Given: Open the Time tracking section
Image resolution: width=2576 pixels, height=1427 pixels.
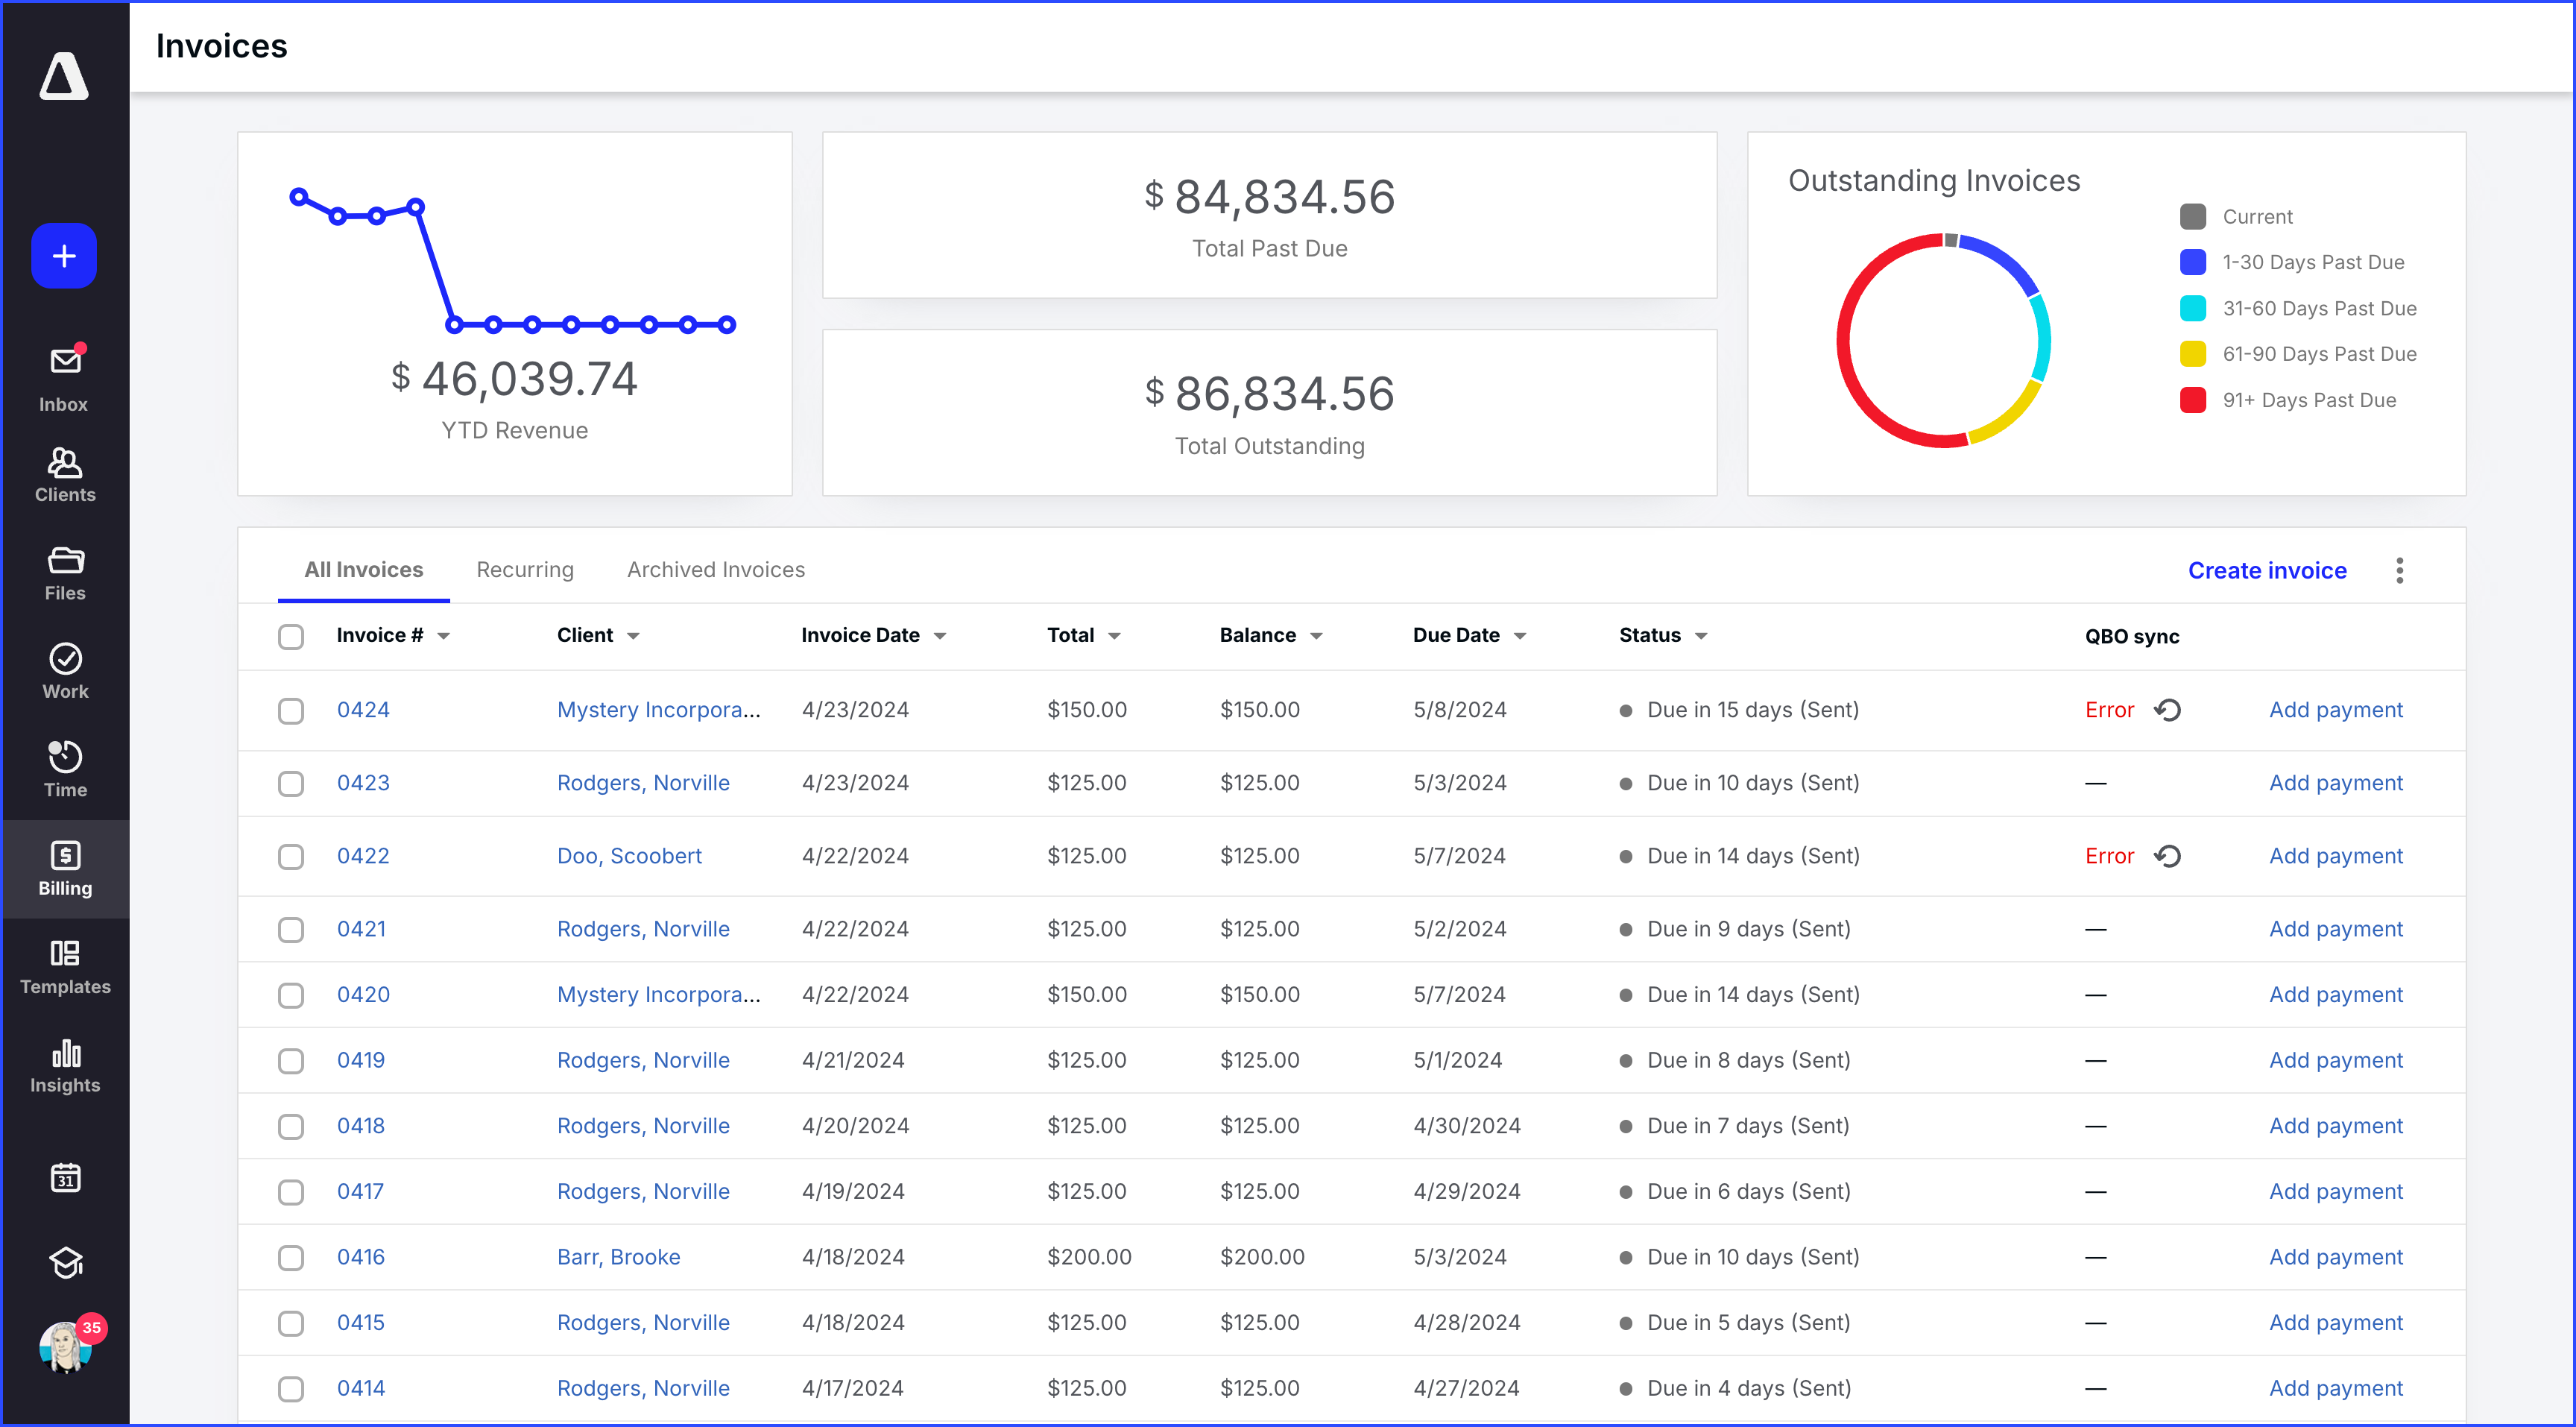Looking at the screenshot, I should click(x=63, y=767).
